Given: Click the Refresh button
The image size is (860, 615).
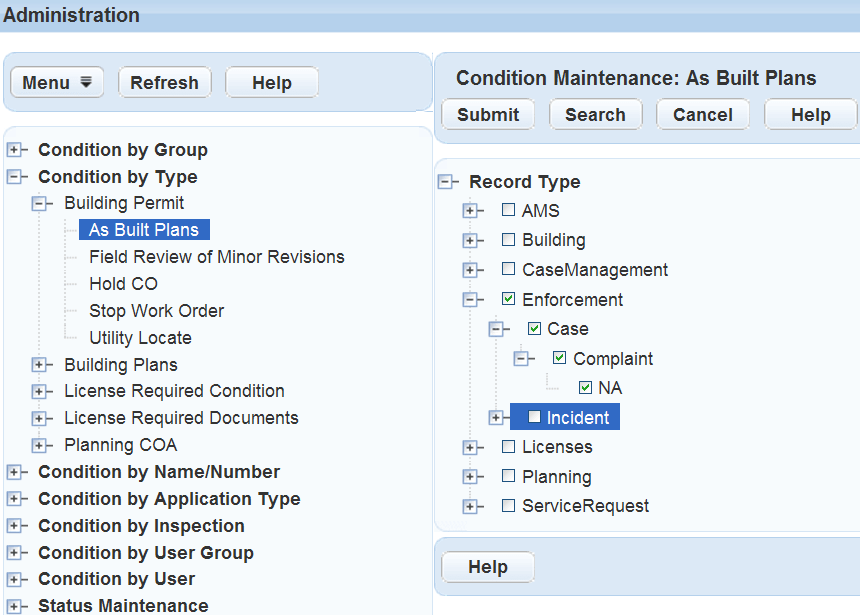Looking at the screenshot, I should pos(164,82).
